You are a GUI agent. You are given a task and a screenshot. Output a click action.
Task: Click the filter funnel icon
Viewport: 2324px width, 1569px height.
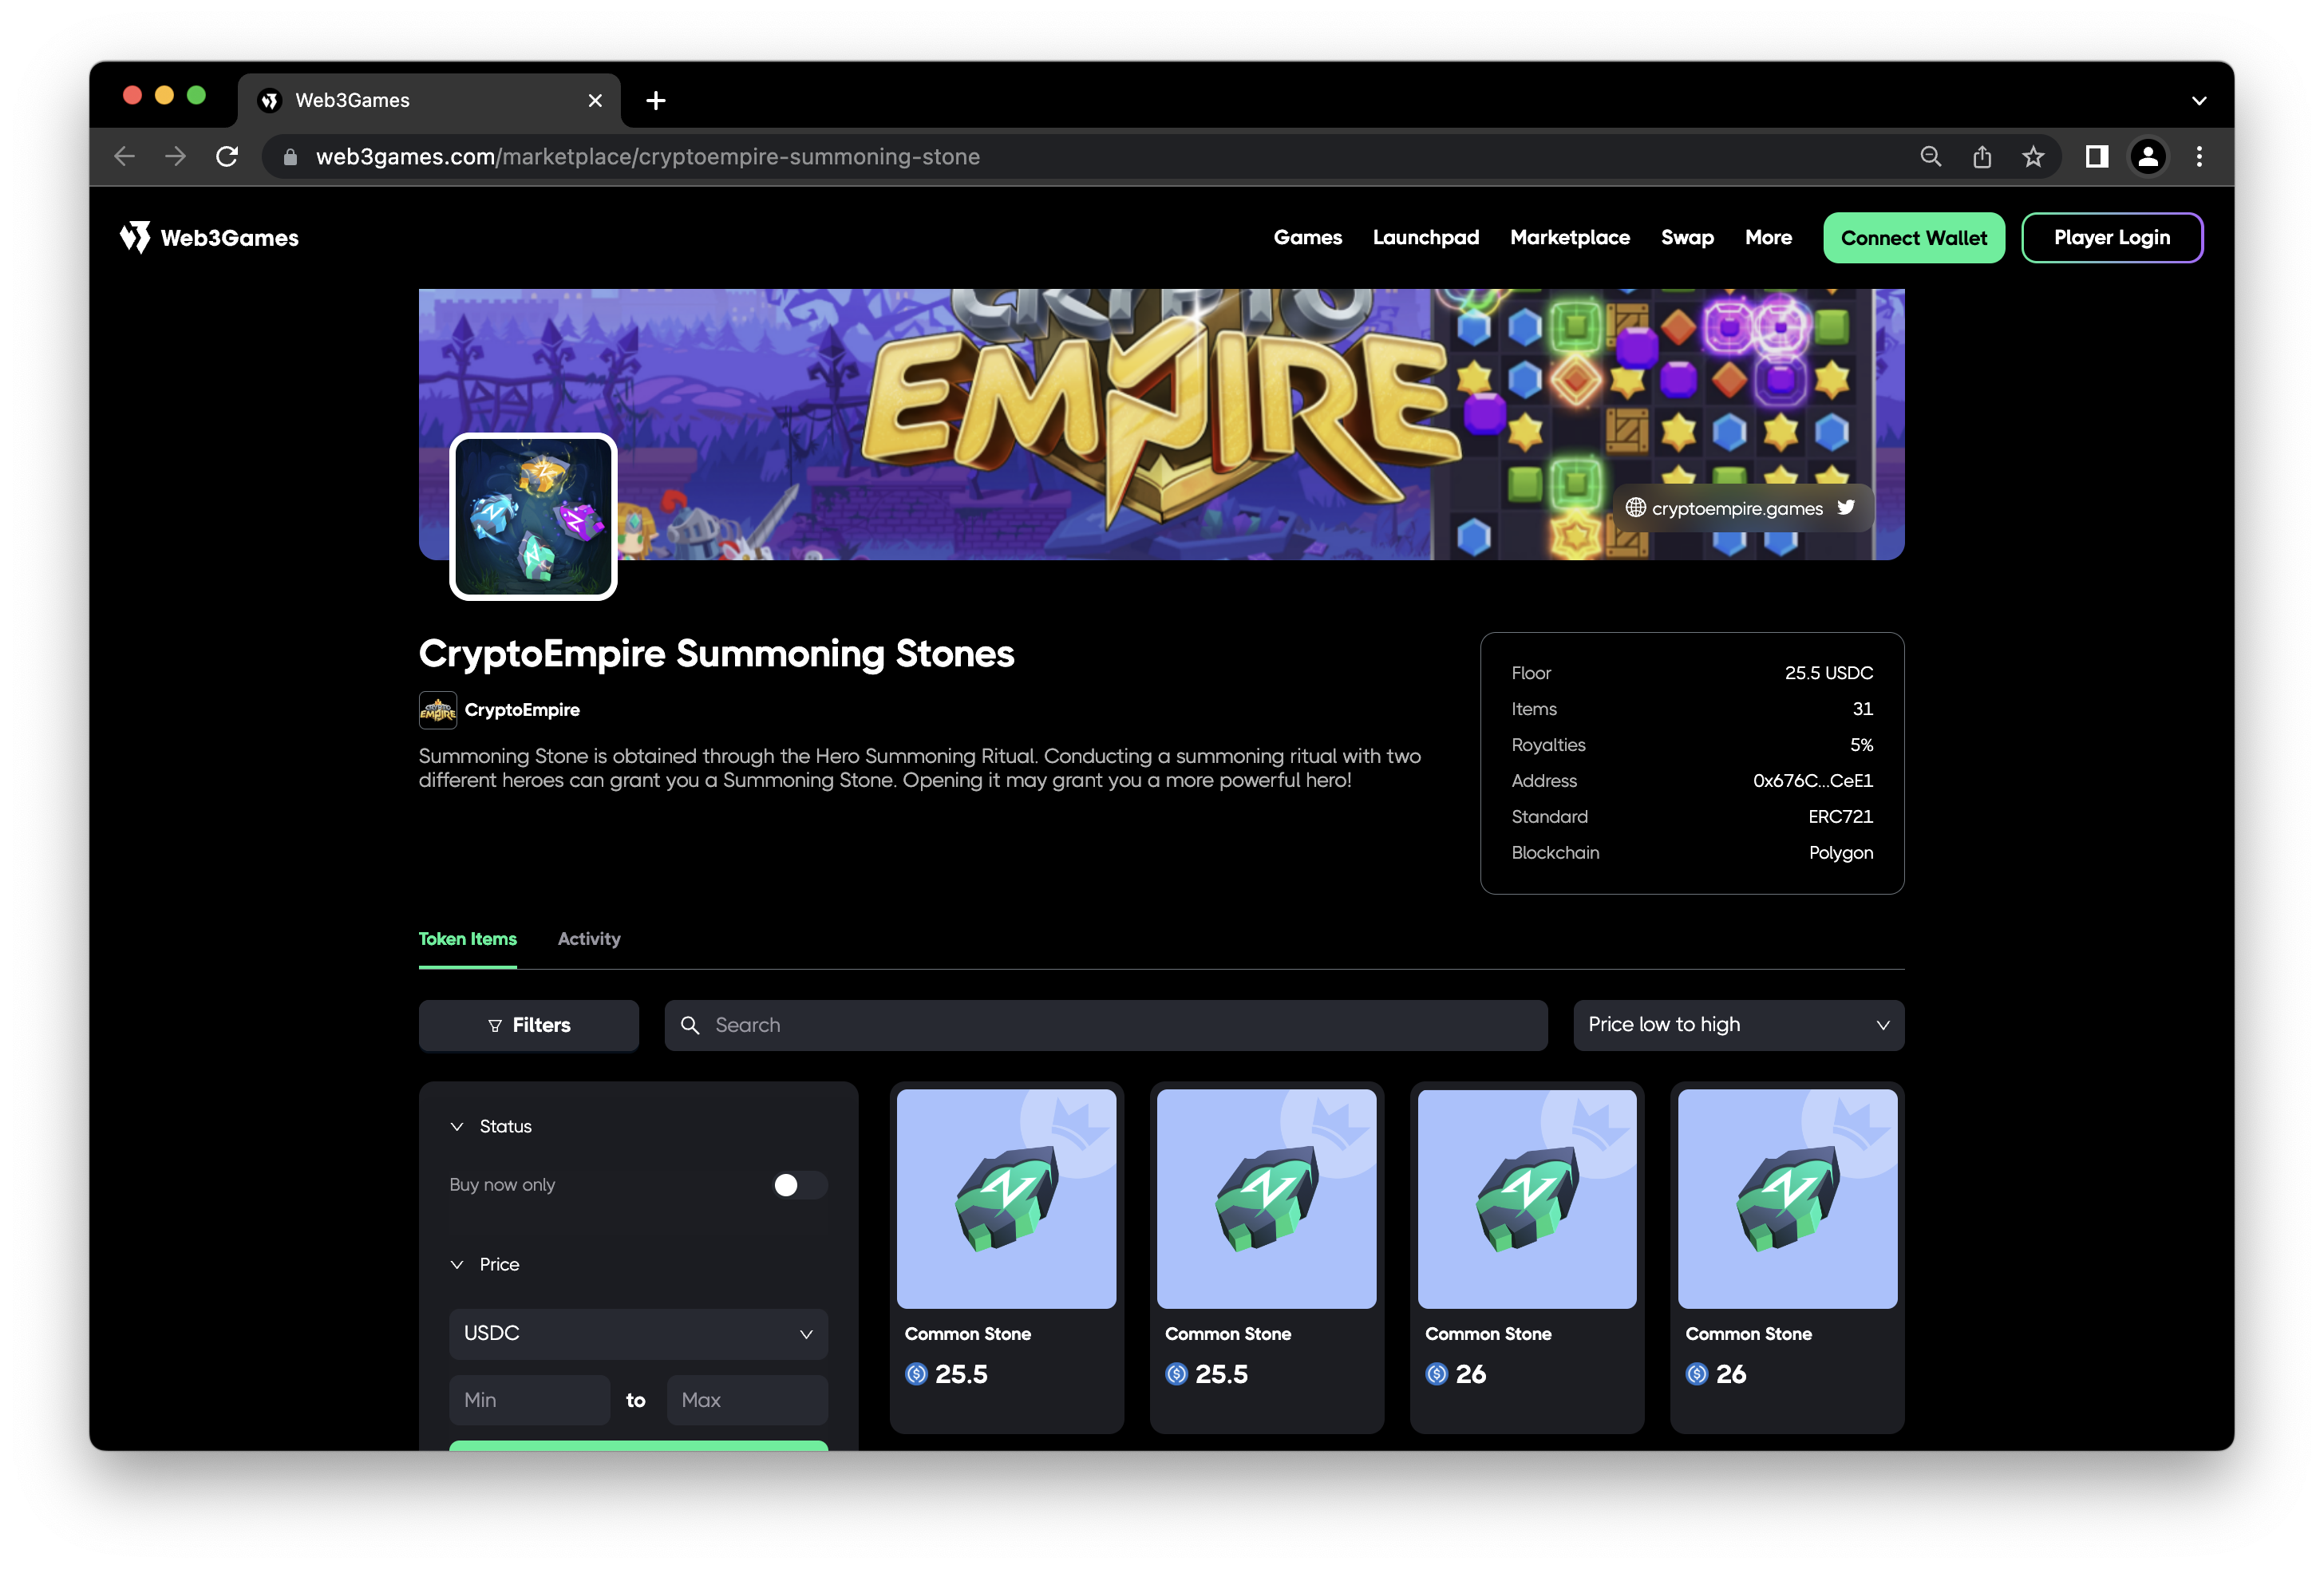tap(494, 1025)
